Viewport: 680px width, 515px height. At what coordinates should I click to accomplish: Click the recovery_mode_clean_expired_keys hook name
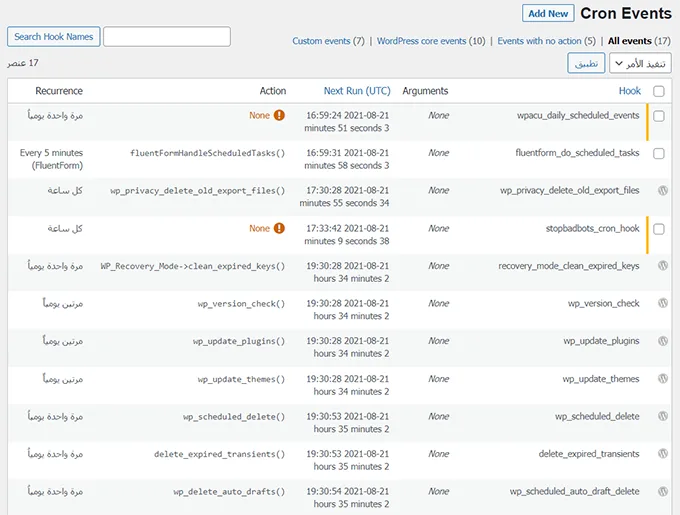[x=569, y=266]
